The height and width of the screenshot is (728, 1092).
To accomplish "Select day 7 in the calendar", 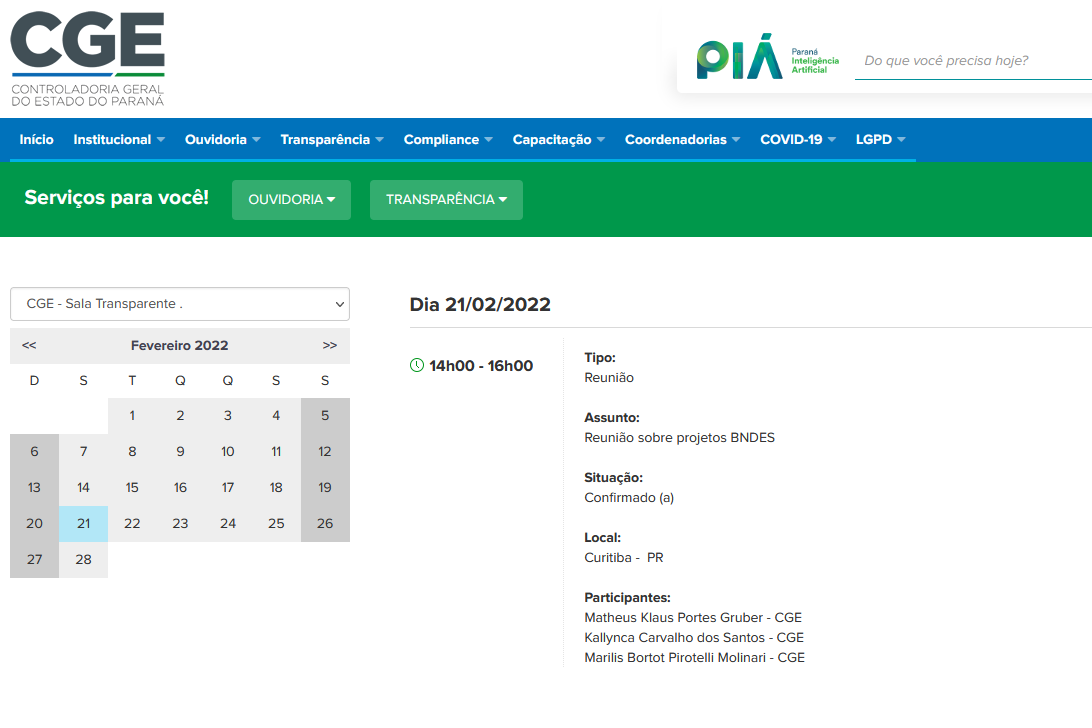I will 84,452.
